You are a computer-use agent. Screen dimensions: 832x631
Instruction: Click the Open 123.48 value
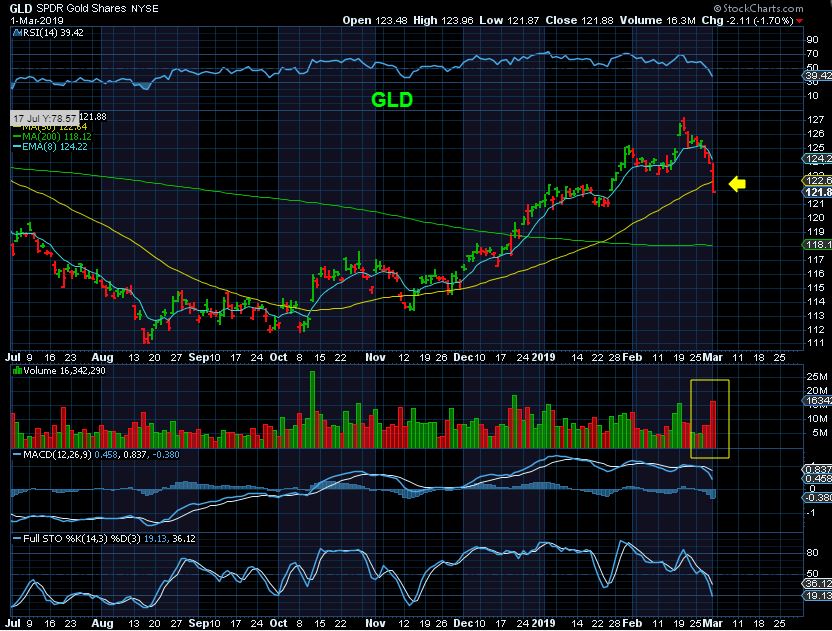coord(375,21)
